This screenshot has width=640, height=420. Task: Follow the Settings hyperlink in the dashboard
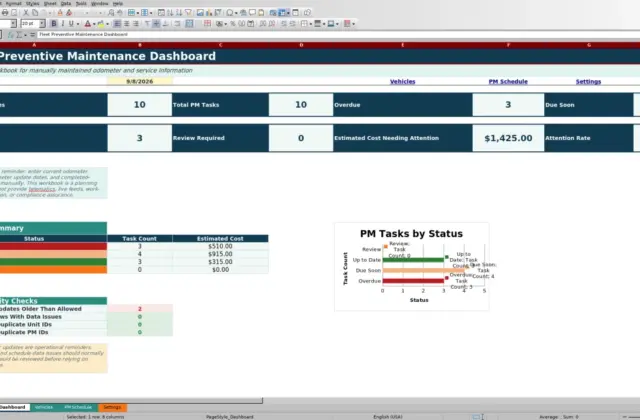[588, 82]
